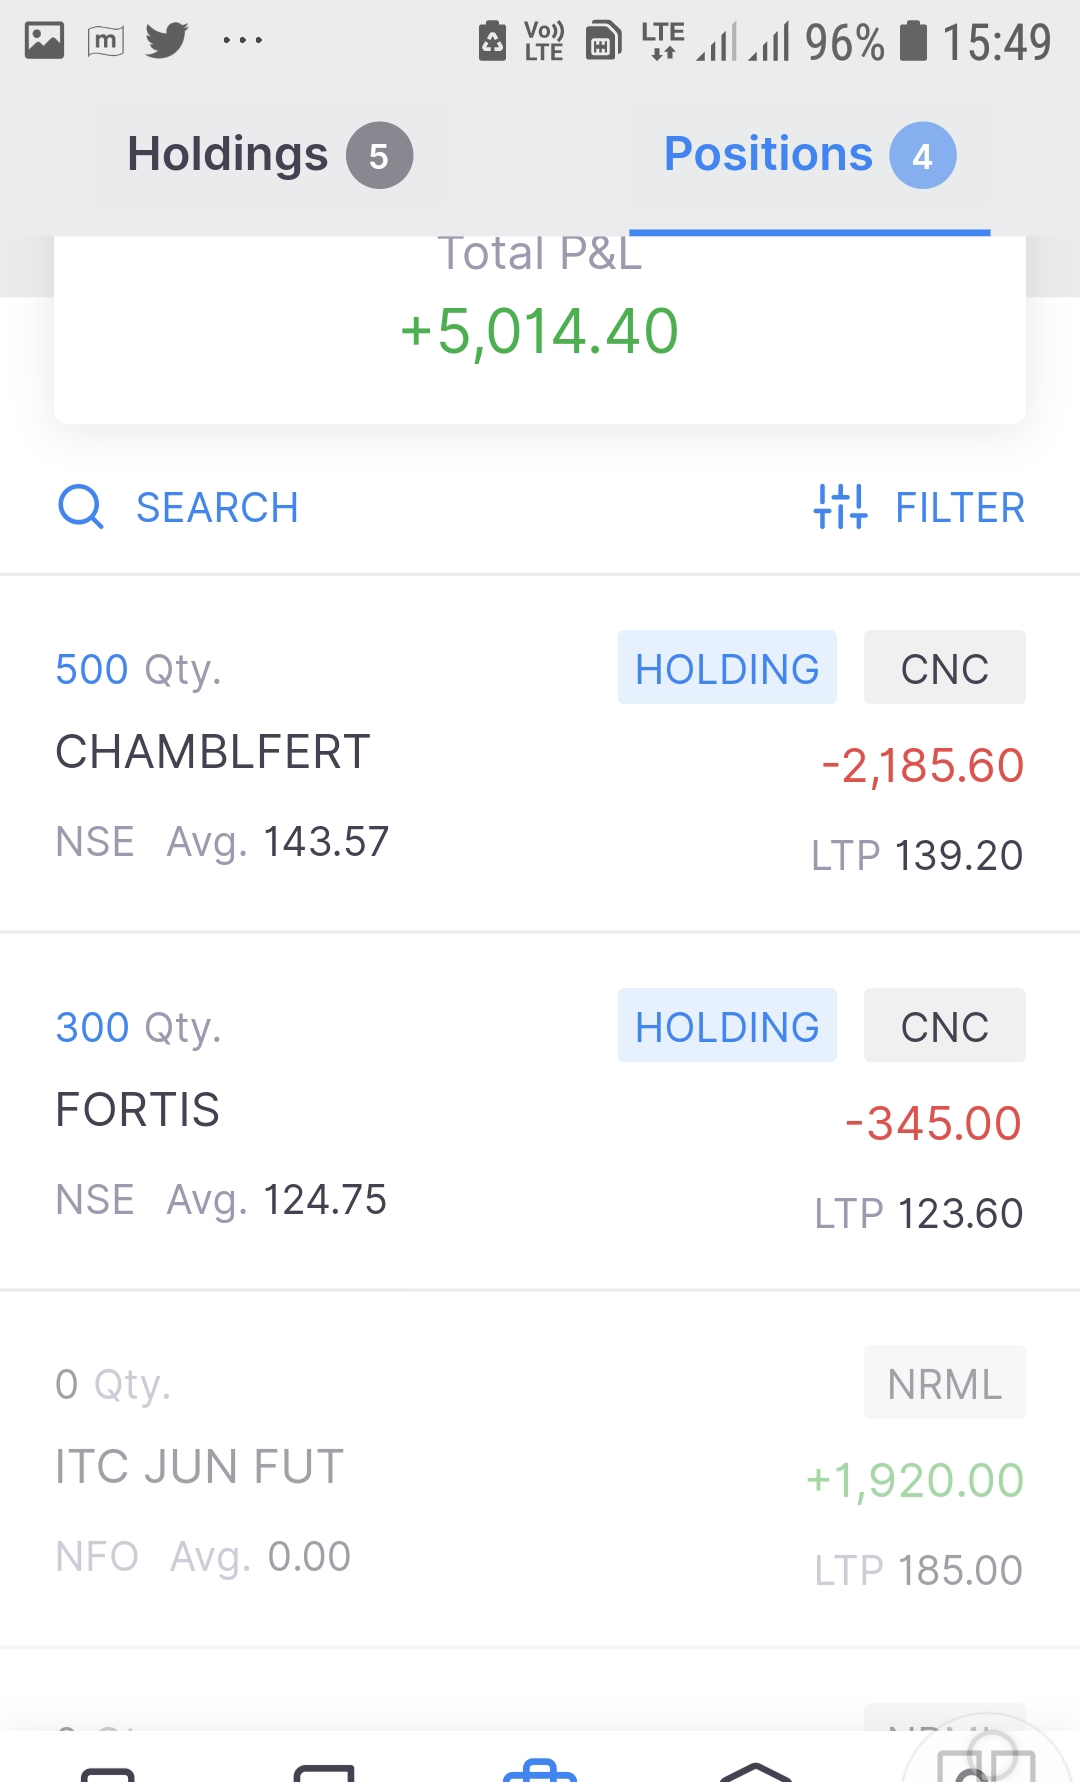Open the filter sliders icon
The width and height of the screenshot is (1080, 1782).
click(840, 507)
